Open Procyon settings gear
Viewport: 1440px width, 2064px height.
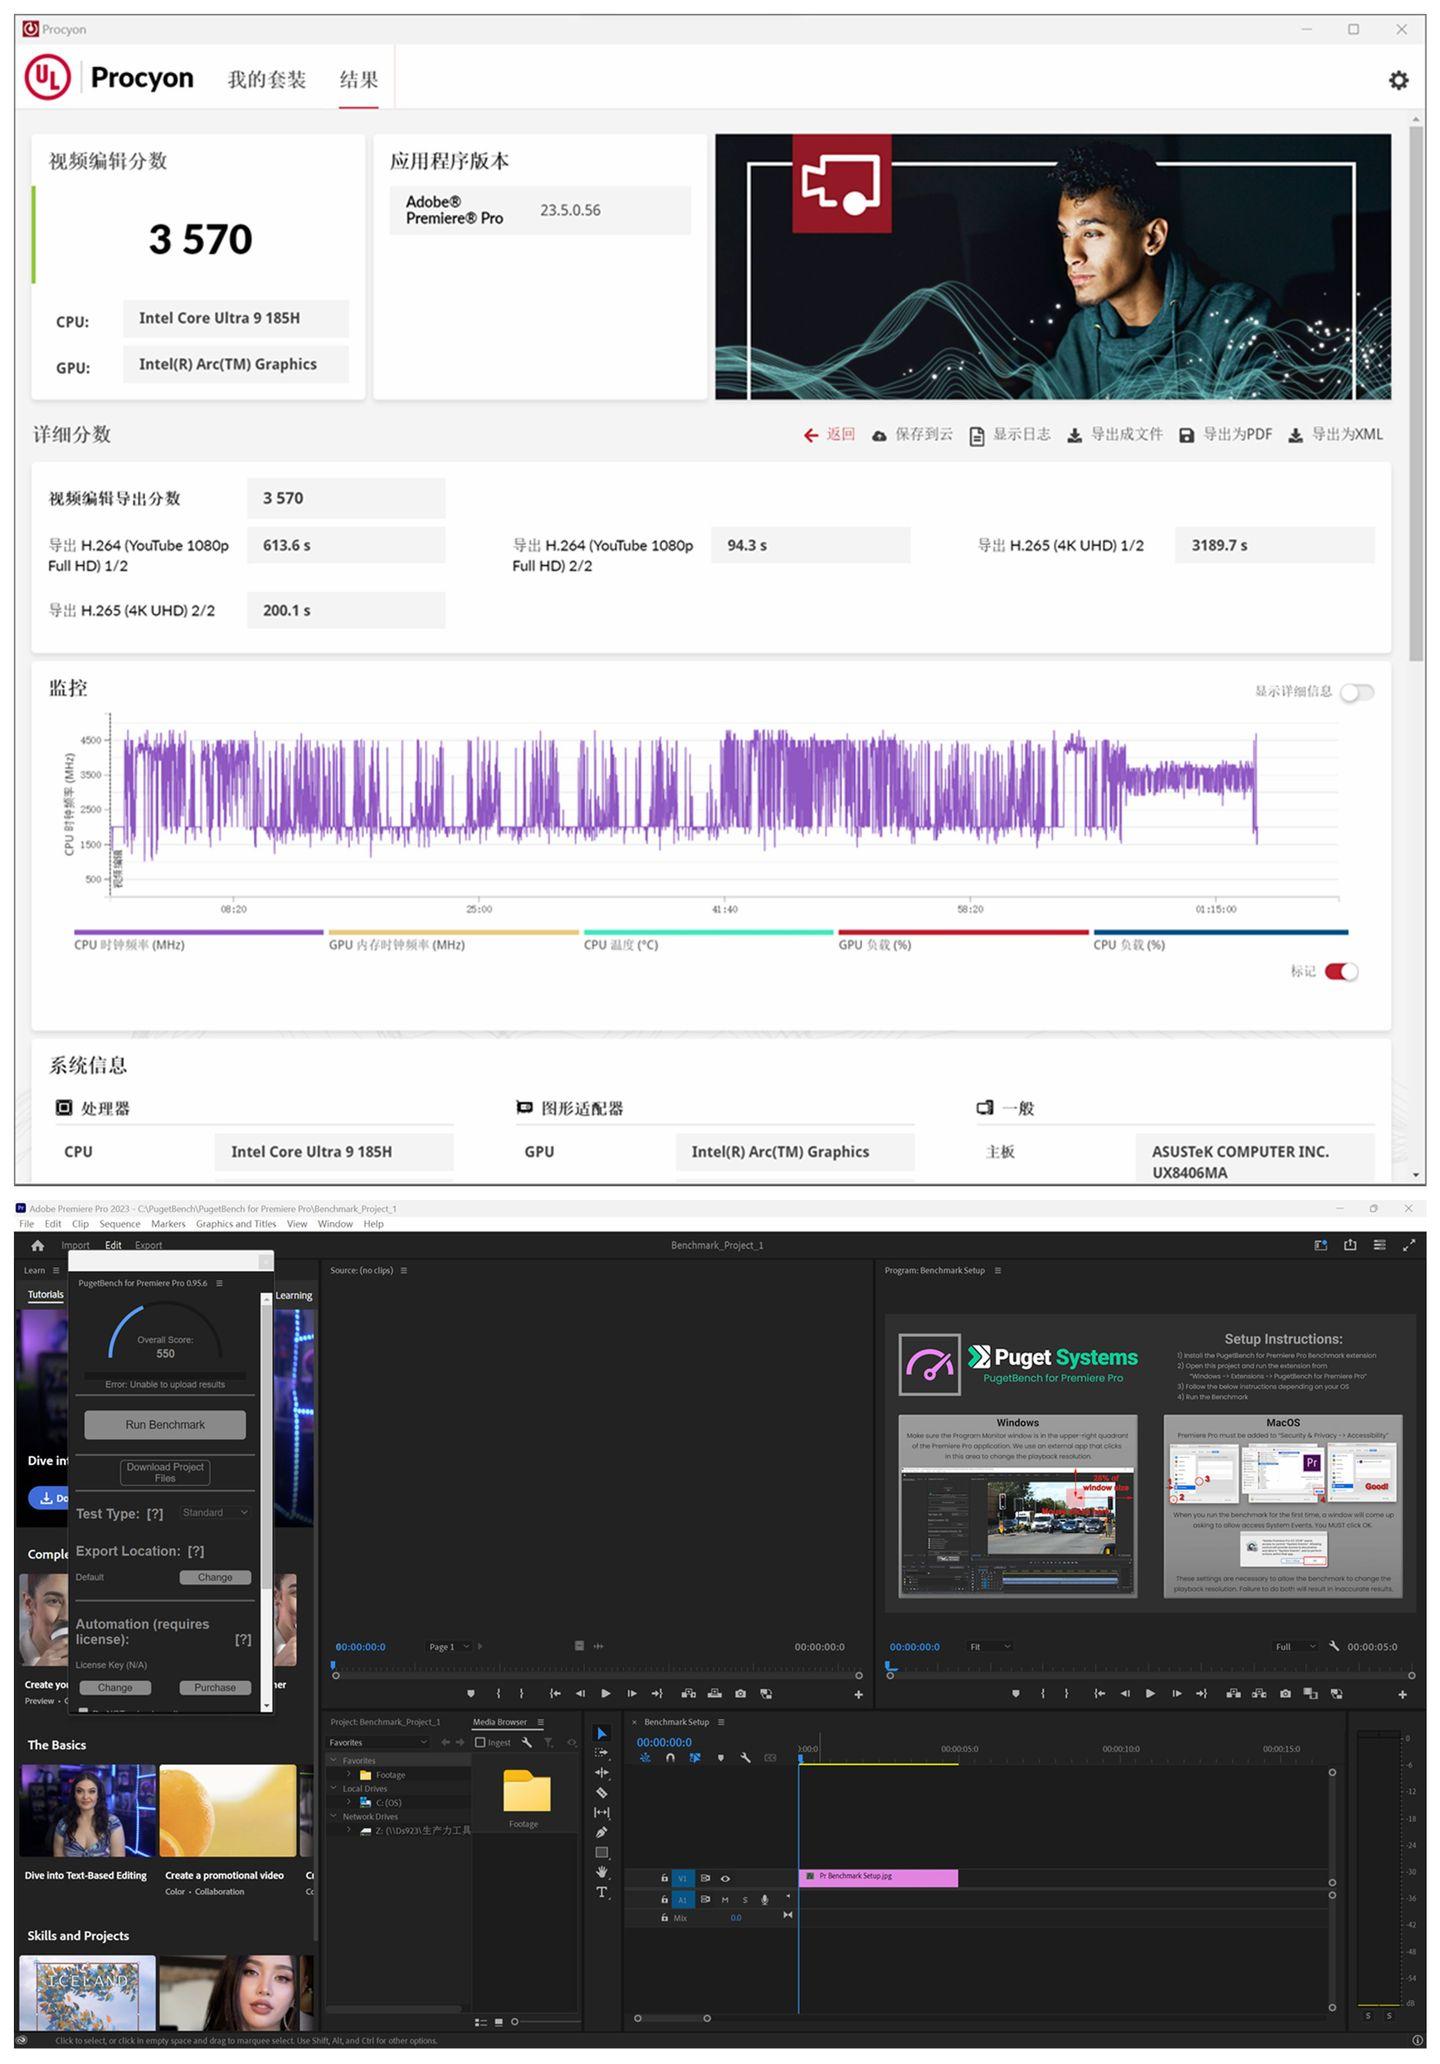tap(1398, 80)
